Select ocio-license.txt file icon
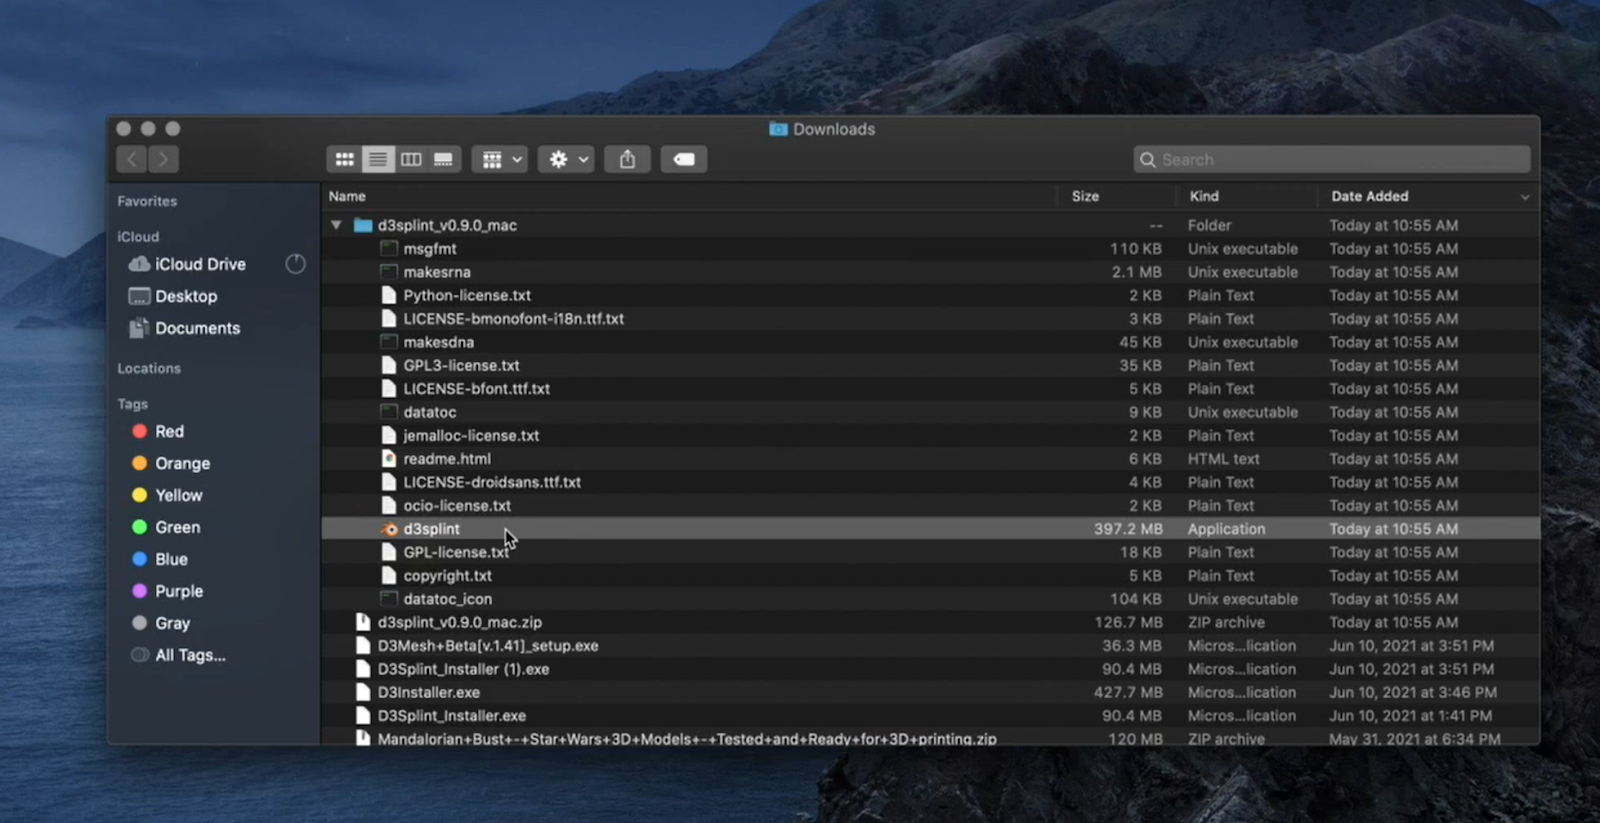This screenshot has width=1600, height=823. point(389,505)
